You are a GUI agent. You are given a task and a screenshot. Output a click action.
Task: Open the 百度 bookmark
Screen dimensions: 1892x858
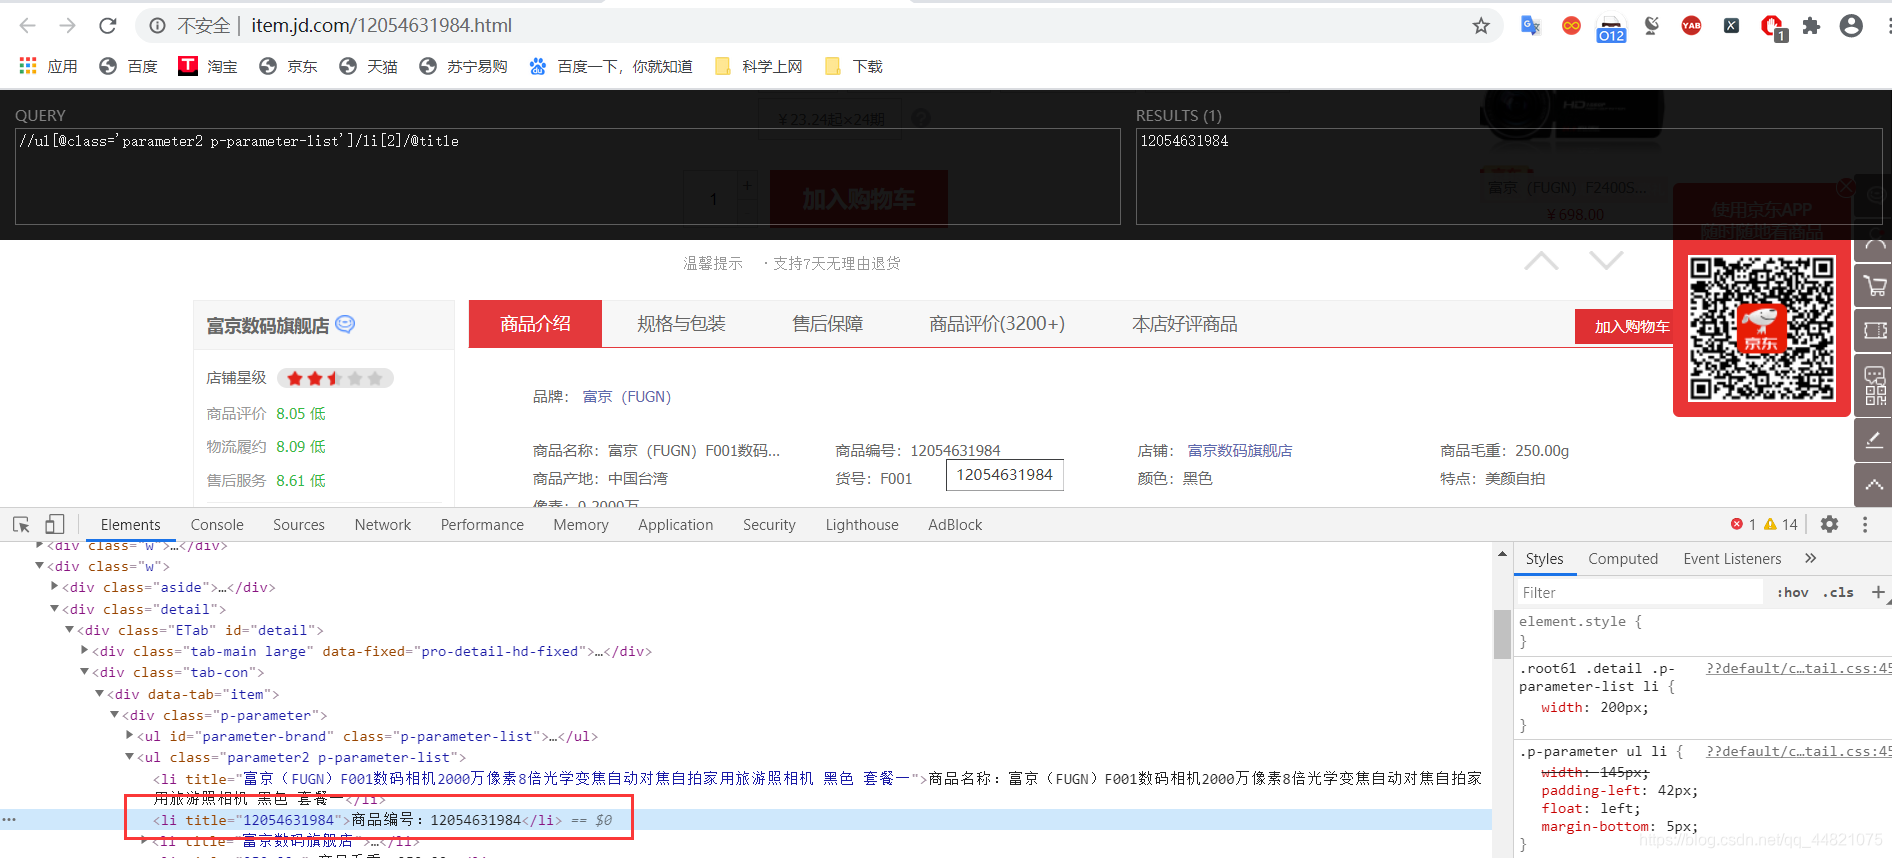pos(128,66)
